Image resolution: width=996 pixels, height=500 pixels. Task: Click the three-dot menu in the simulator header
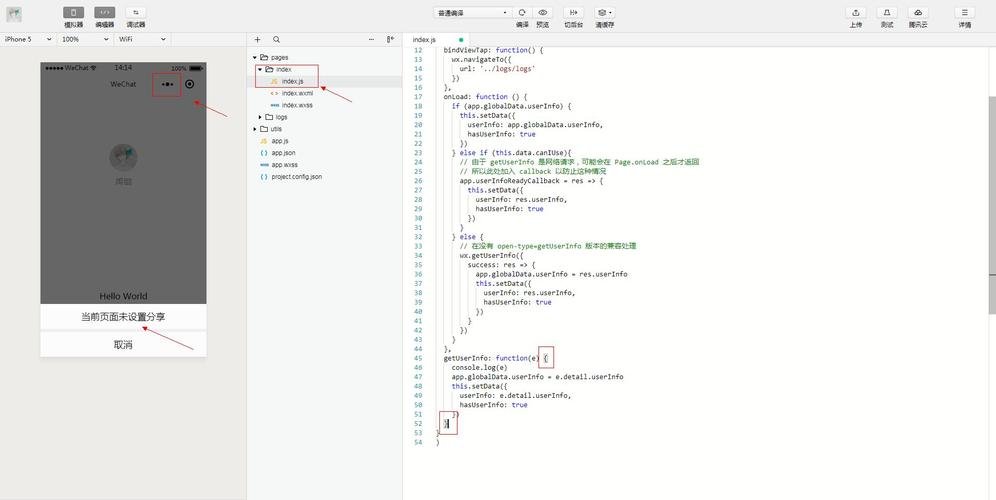(x=167, y=84)
